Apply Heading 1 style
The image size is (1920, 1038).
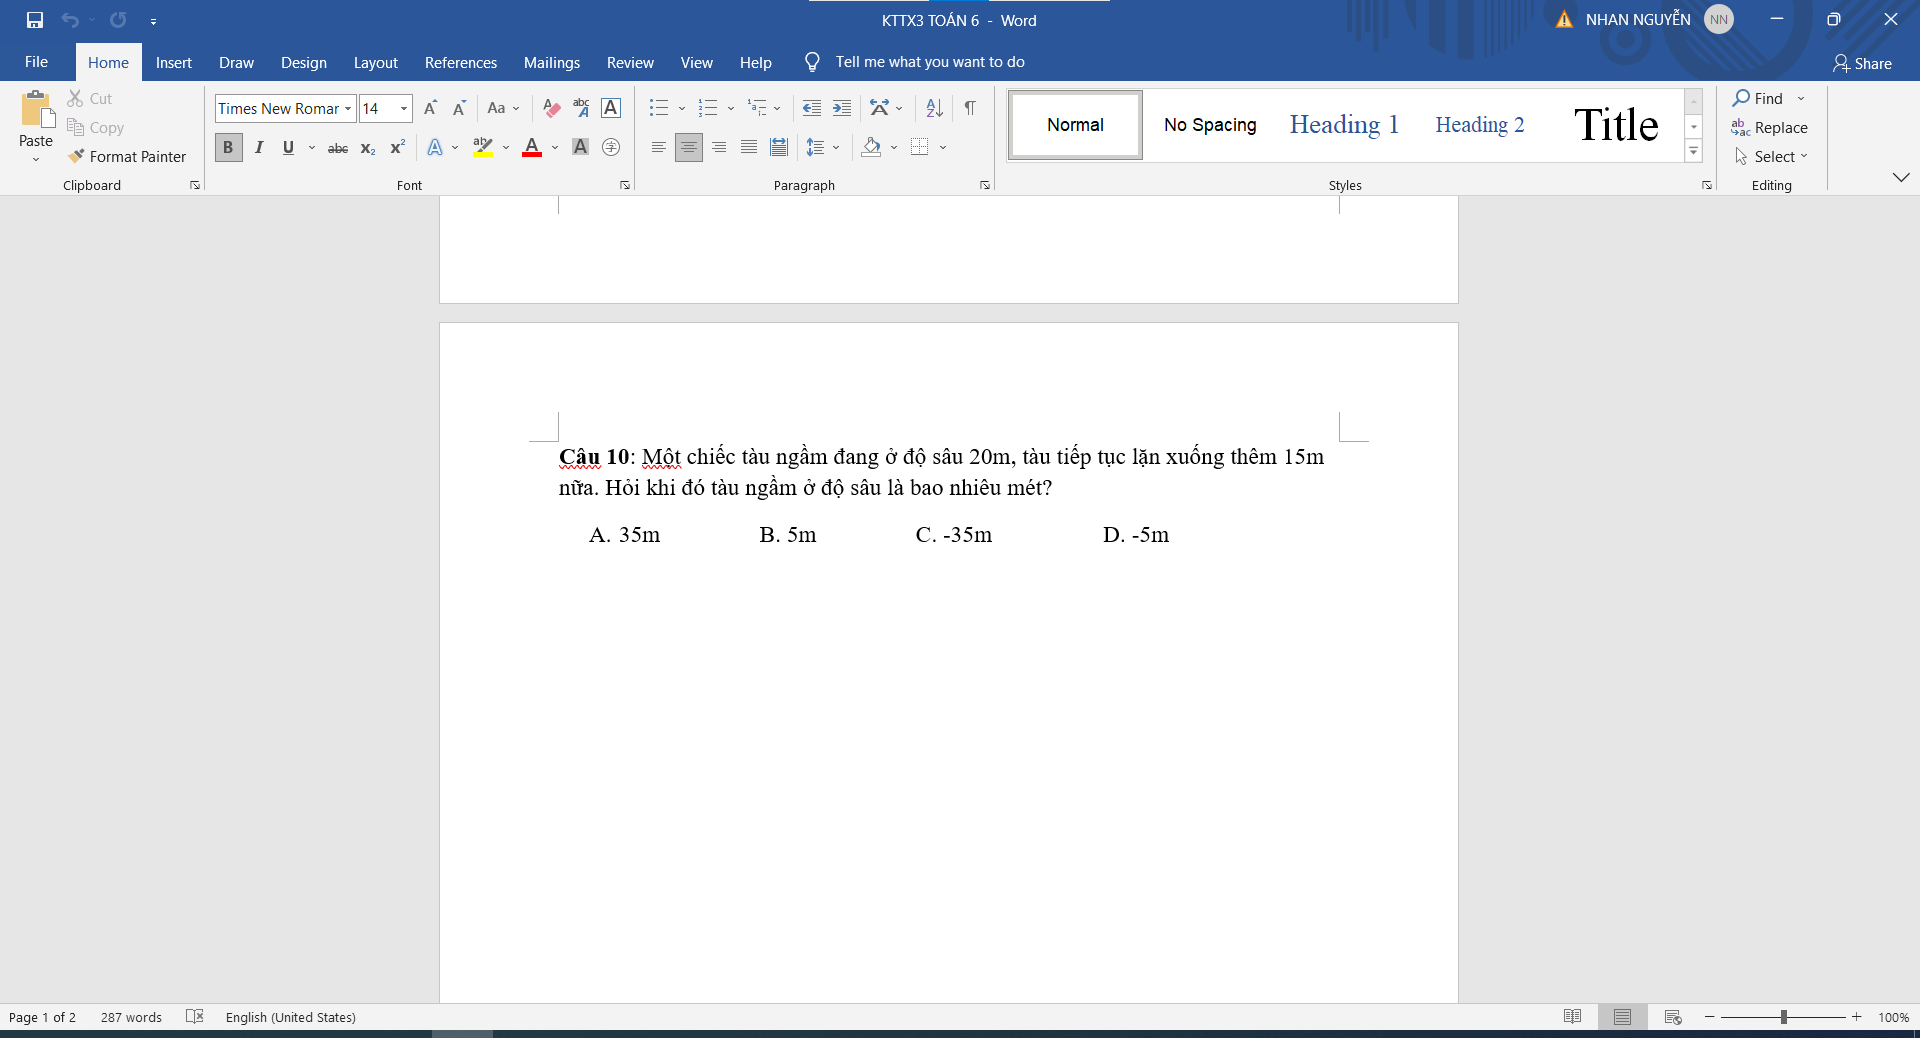(1344, 124)
